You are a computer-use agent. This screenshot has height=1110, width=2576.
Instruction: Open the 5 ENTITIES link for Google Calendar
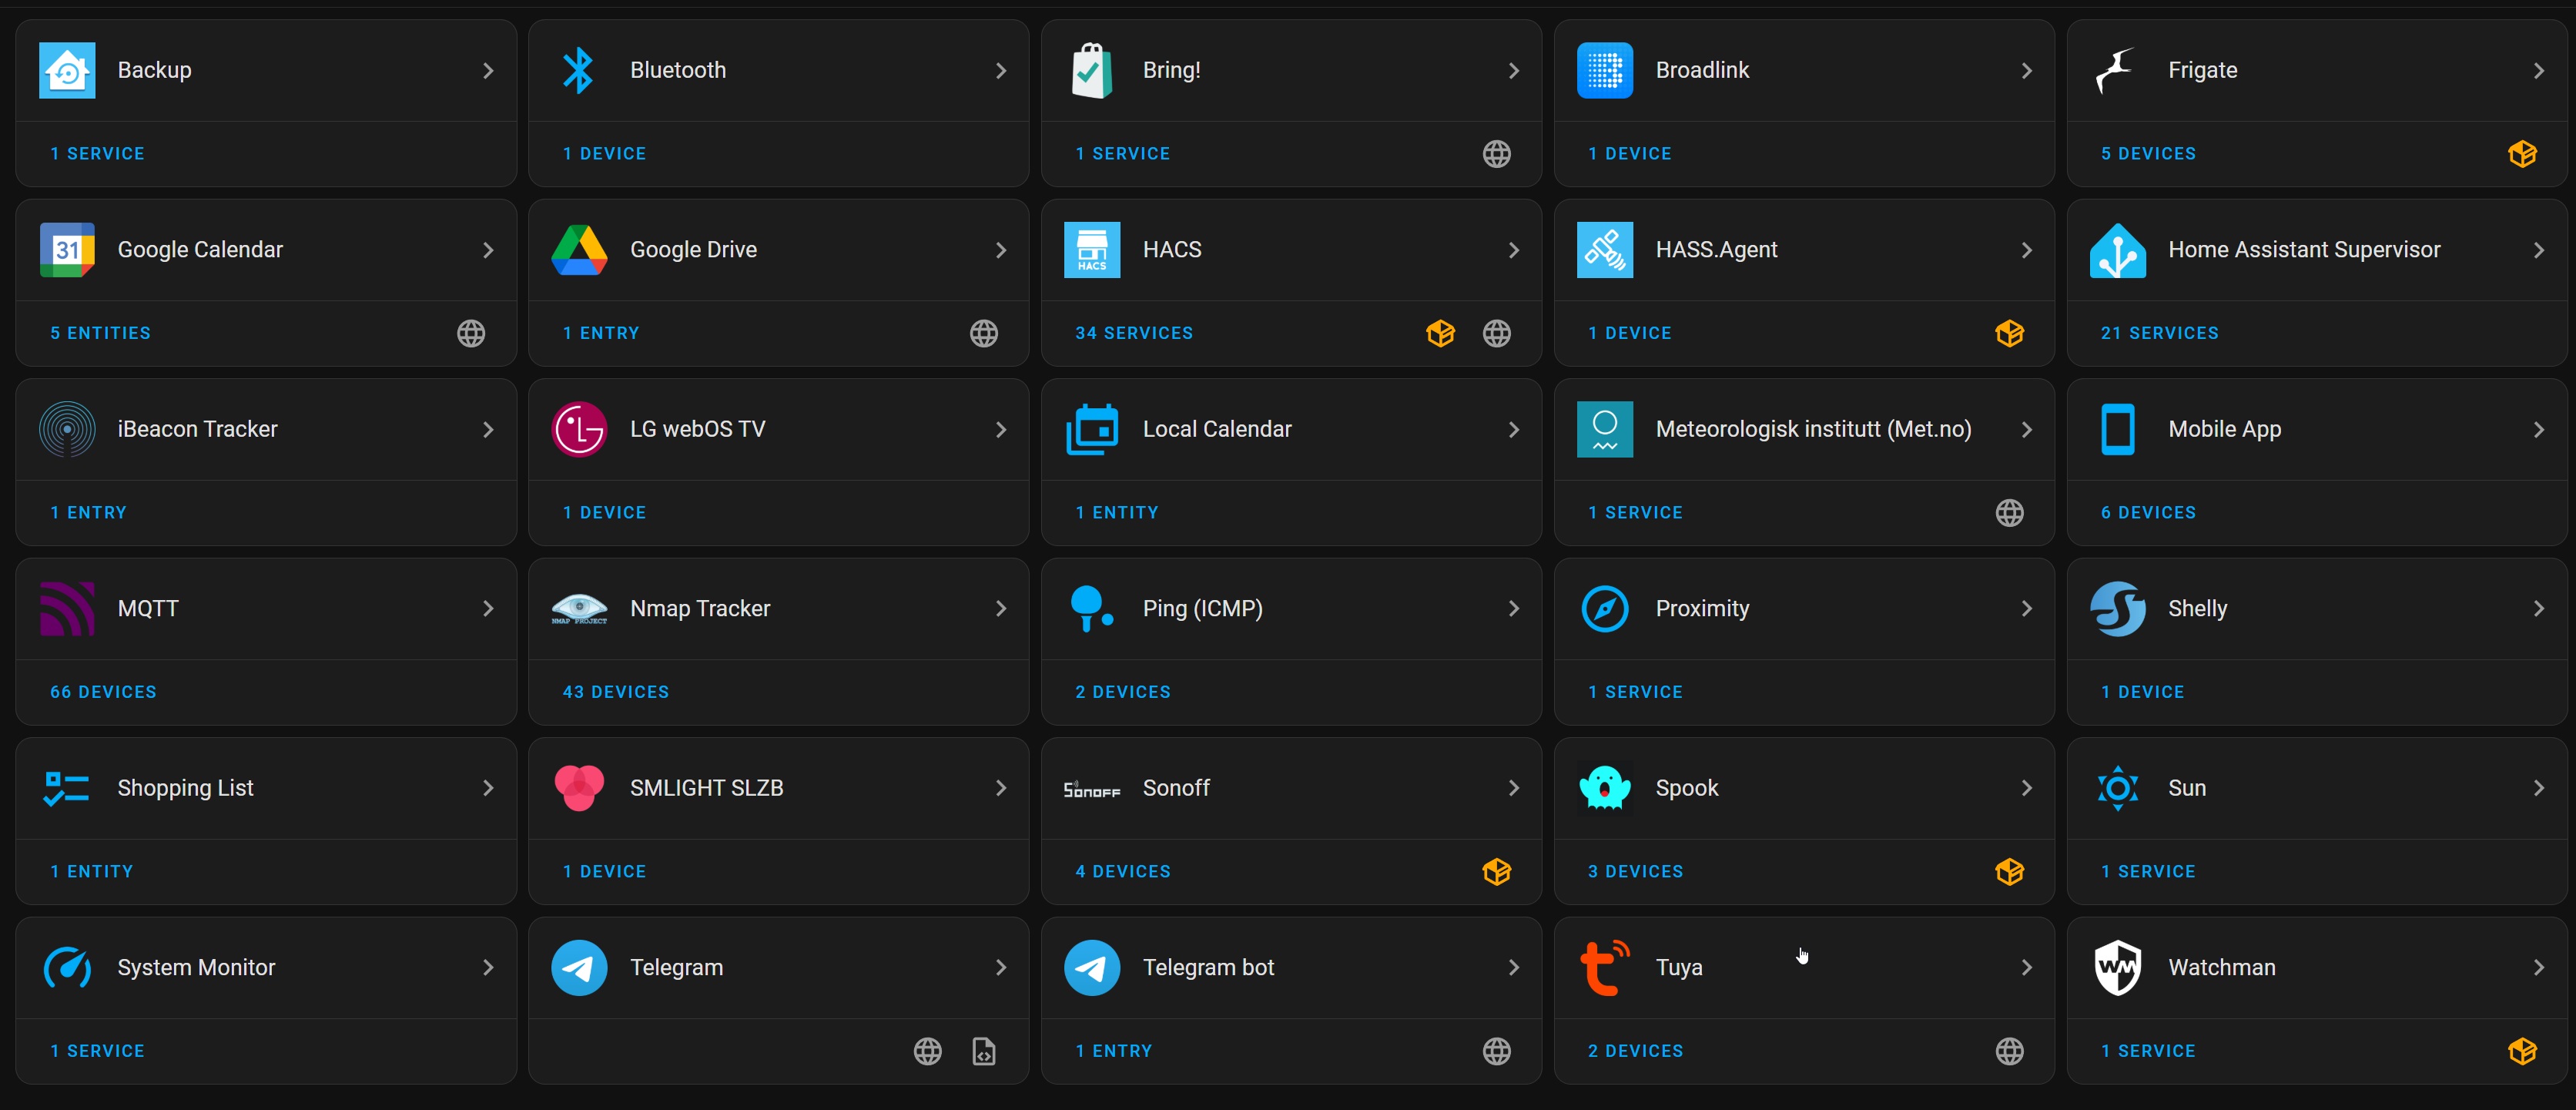tap(101, 333)
